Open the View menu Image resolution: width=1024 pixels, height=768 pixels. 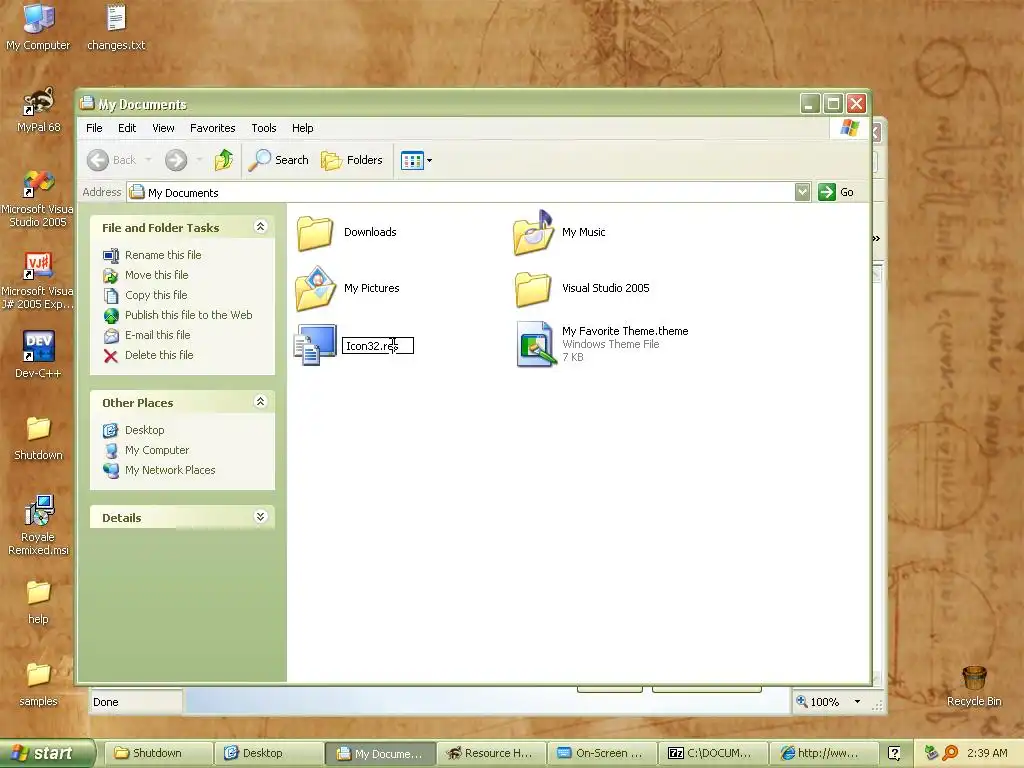(x=163, y=128)
